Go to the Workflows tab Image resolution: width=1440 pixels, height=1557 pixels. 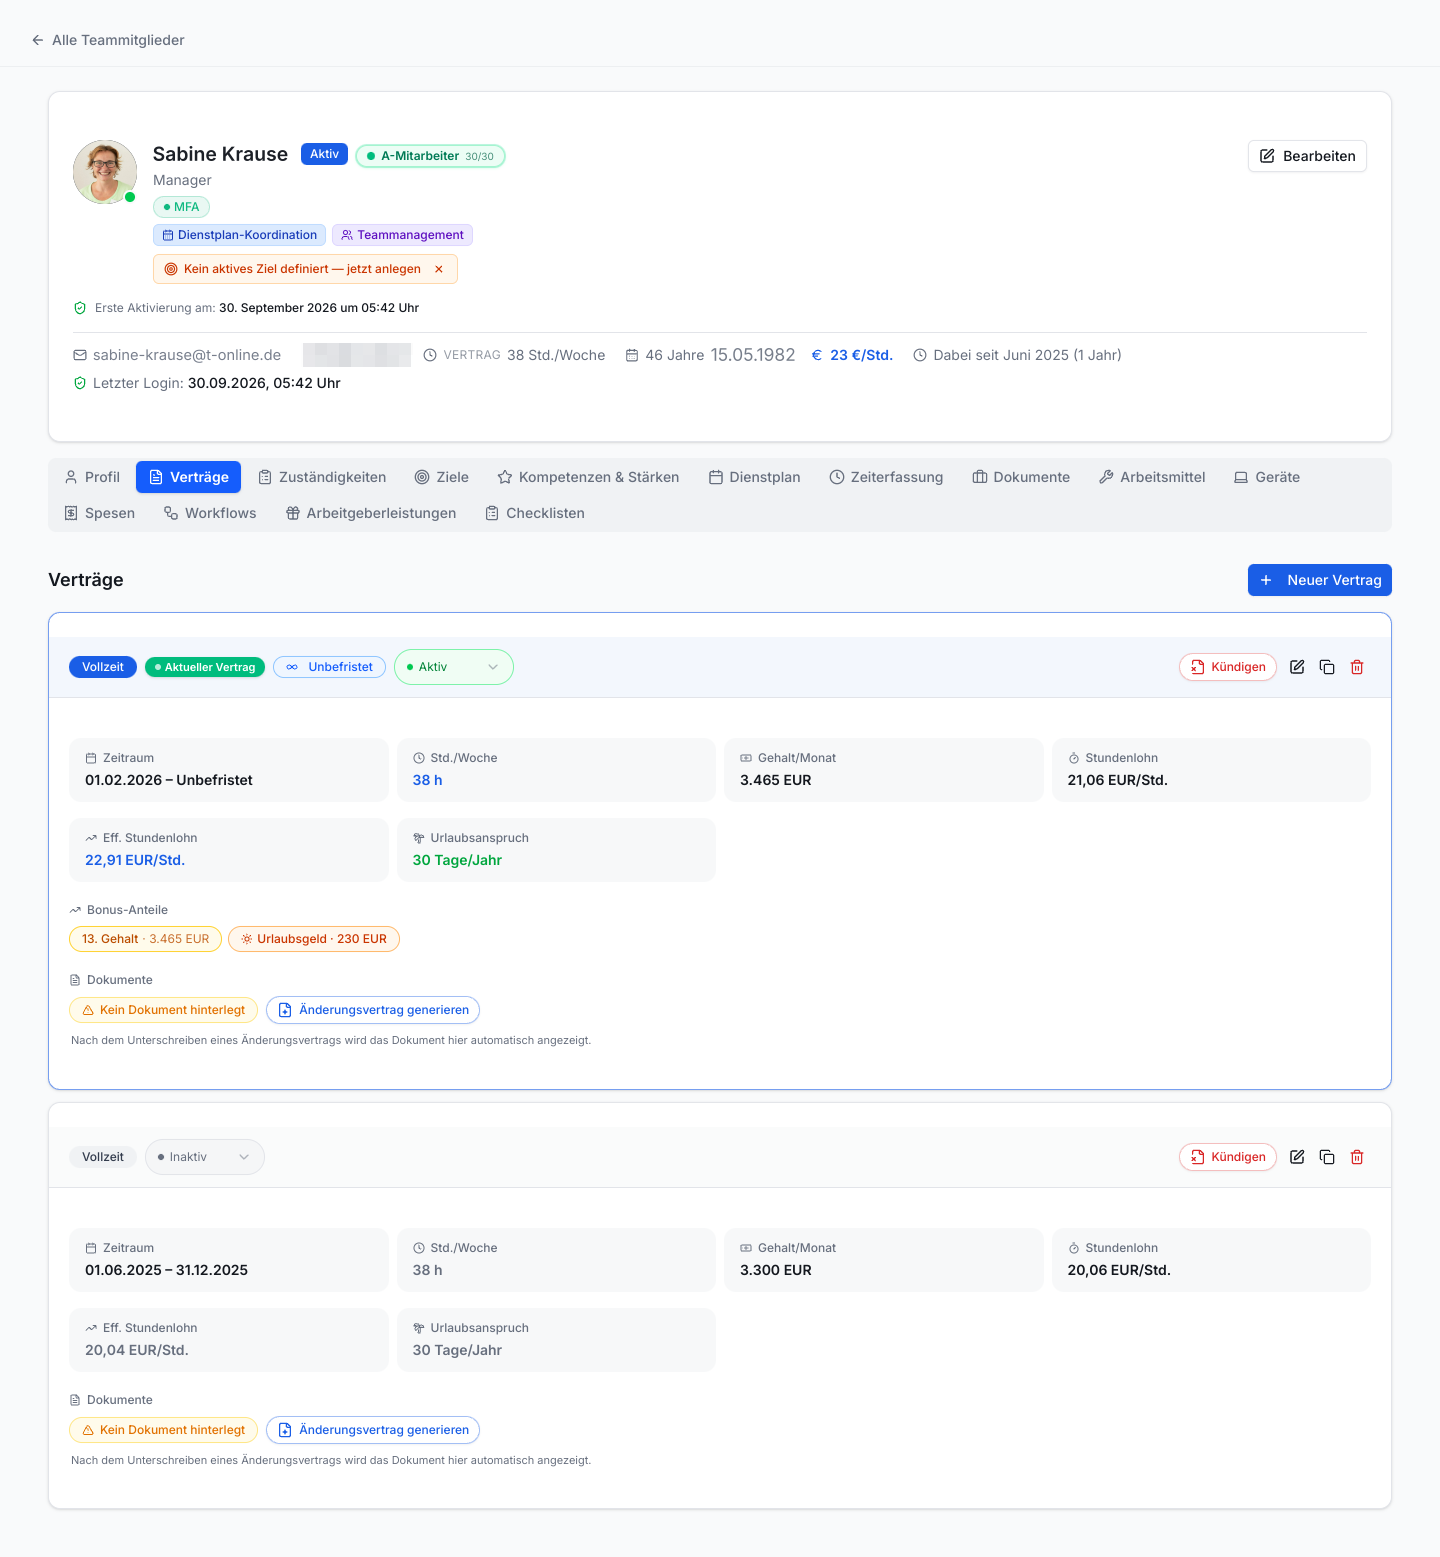(210, 513)
